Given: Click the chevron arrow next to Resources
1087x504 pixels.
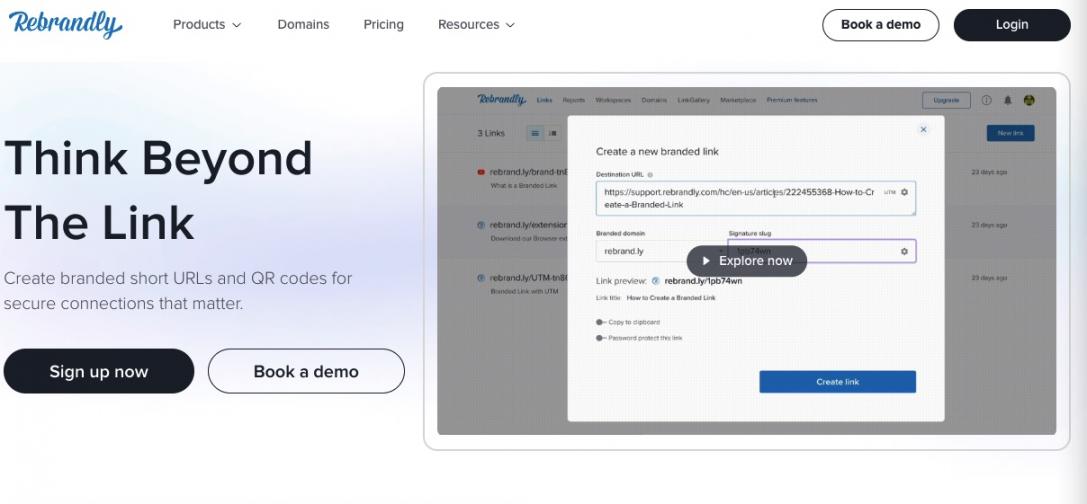Looking at the screenshot, I should click(511, 25).
